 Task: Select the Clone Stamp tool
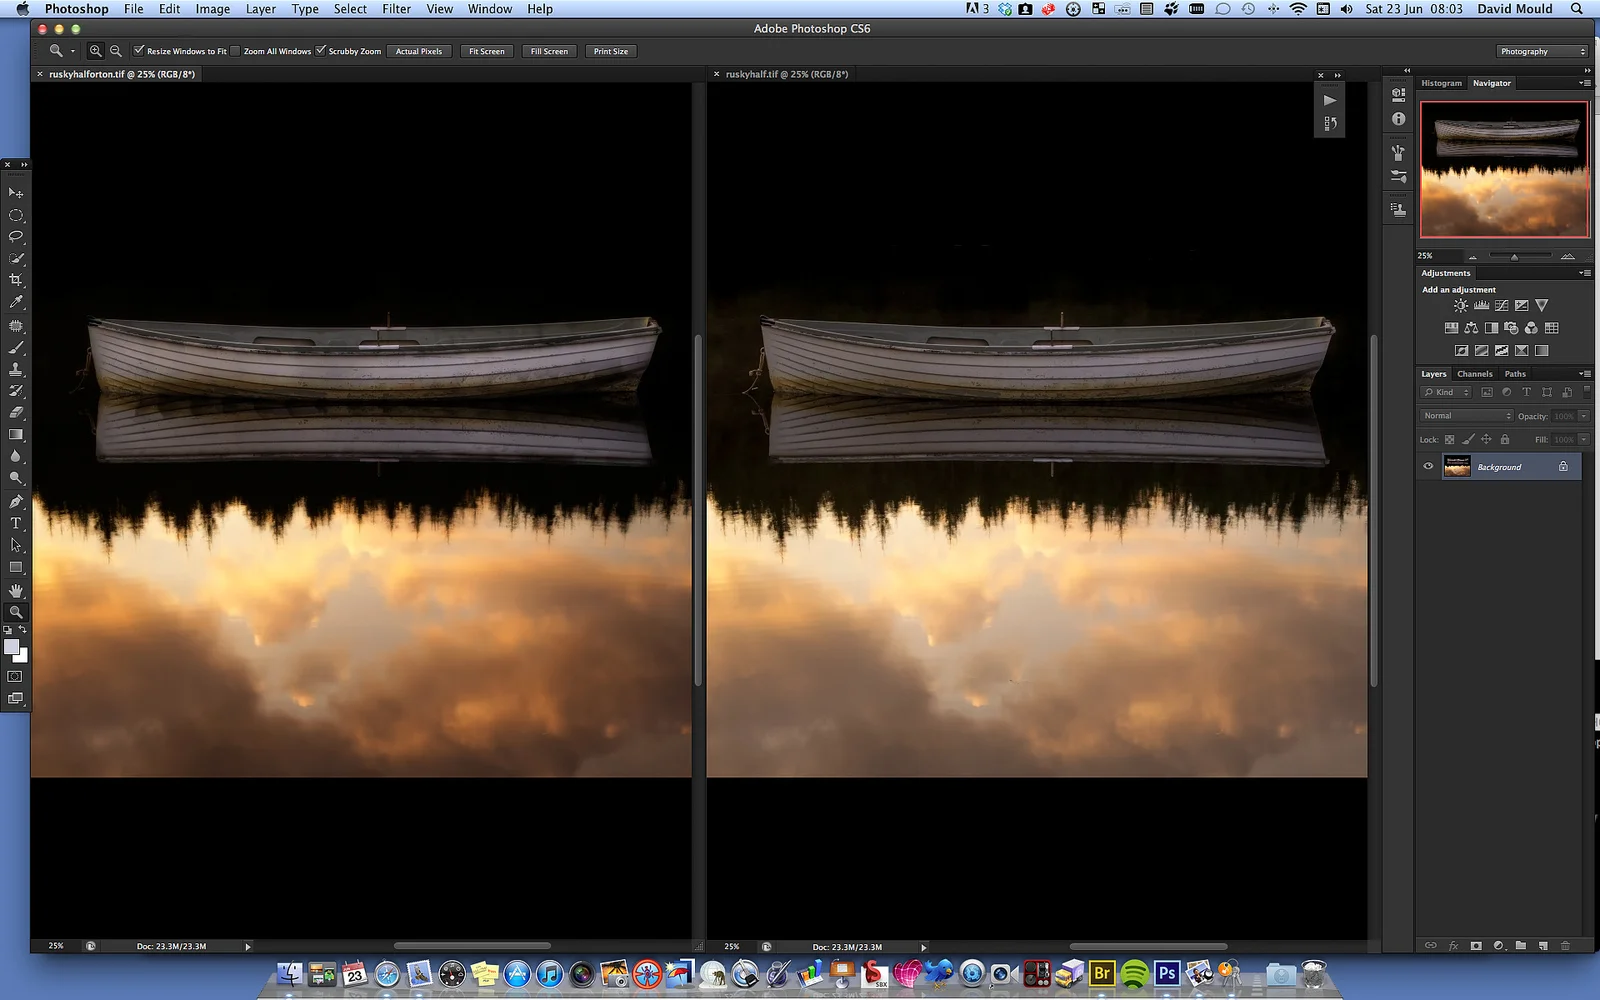tap(16, 369)
